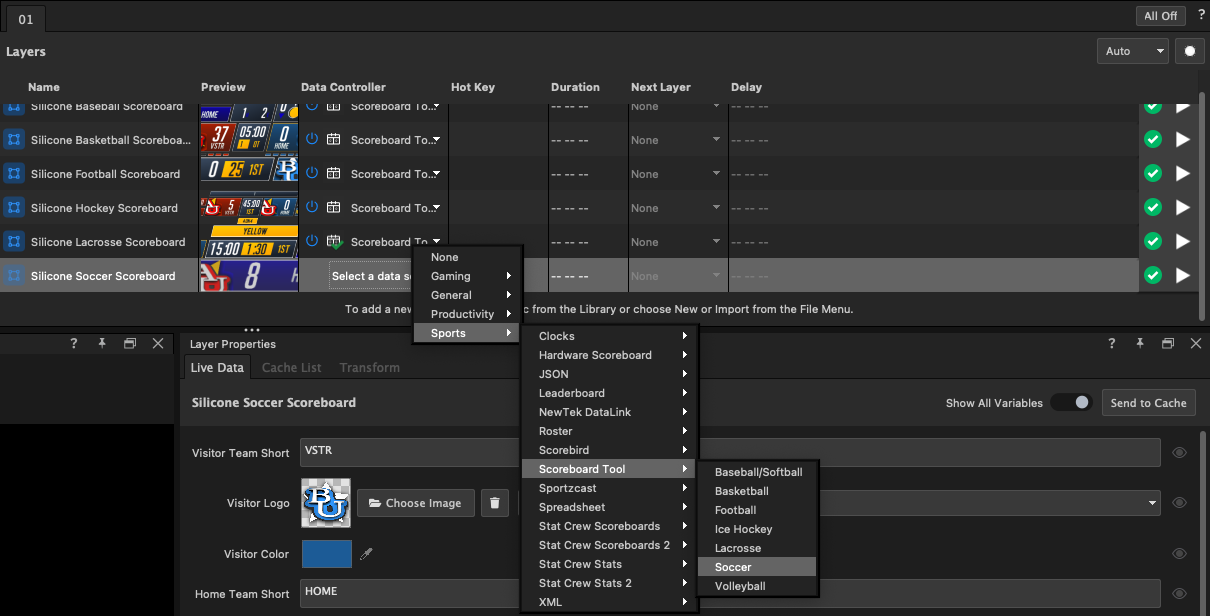Click the Silicone Lacrosse Scoreboard layer icon
1210x616 pixels.
tap(14, 242)
